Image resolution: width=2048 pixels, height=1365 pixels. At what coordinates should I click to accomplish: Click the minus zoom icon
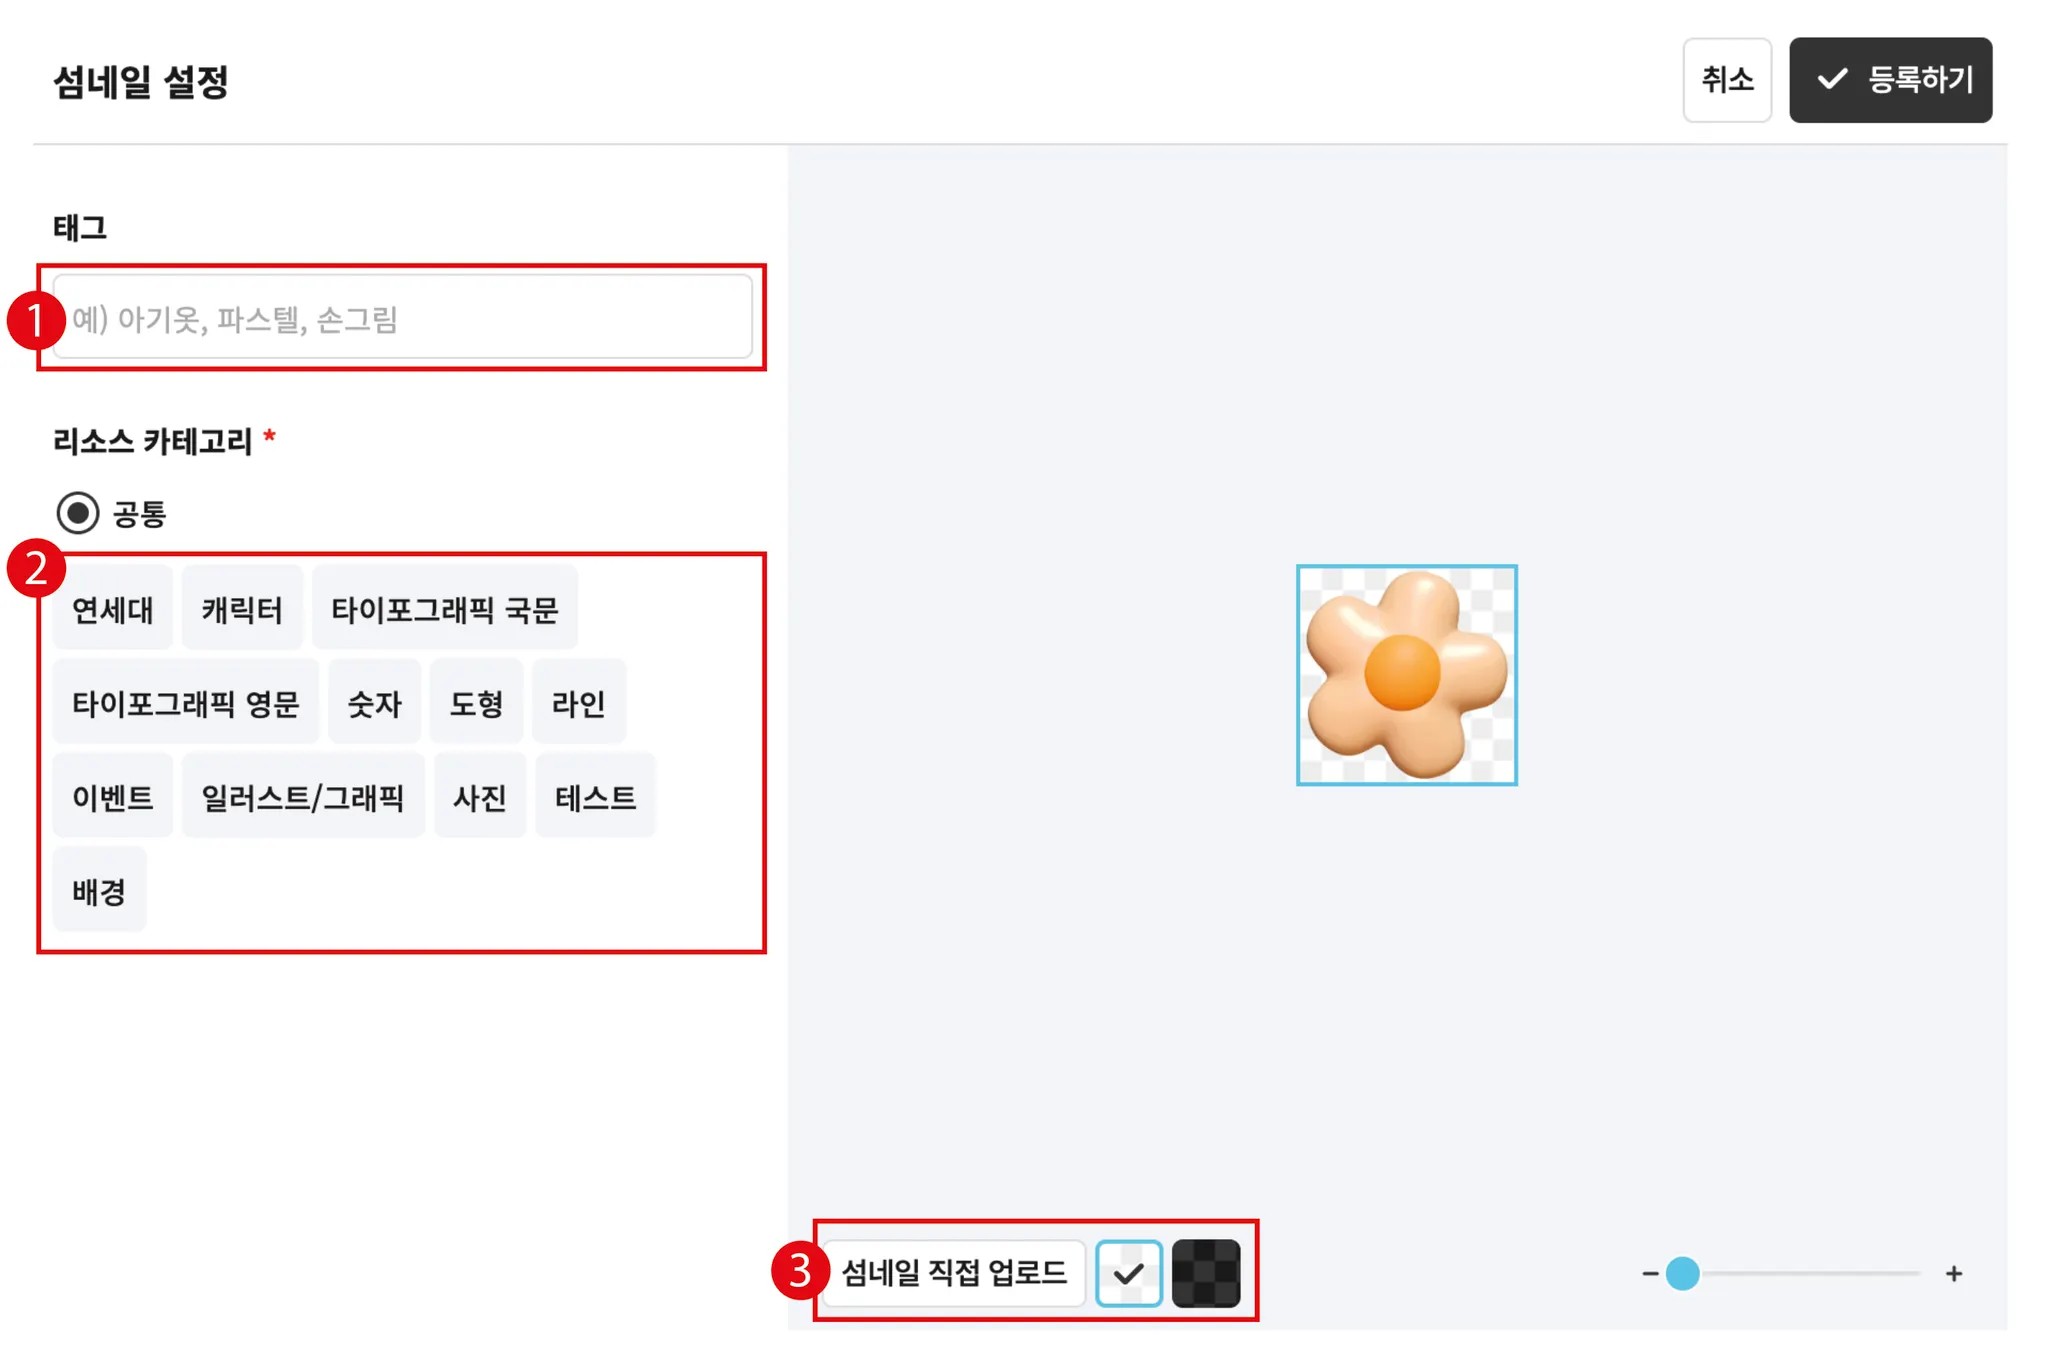pos(1650,1273)
